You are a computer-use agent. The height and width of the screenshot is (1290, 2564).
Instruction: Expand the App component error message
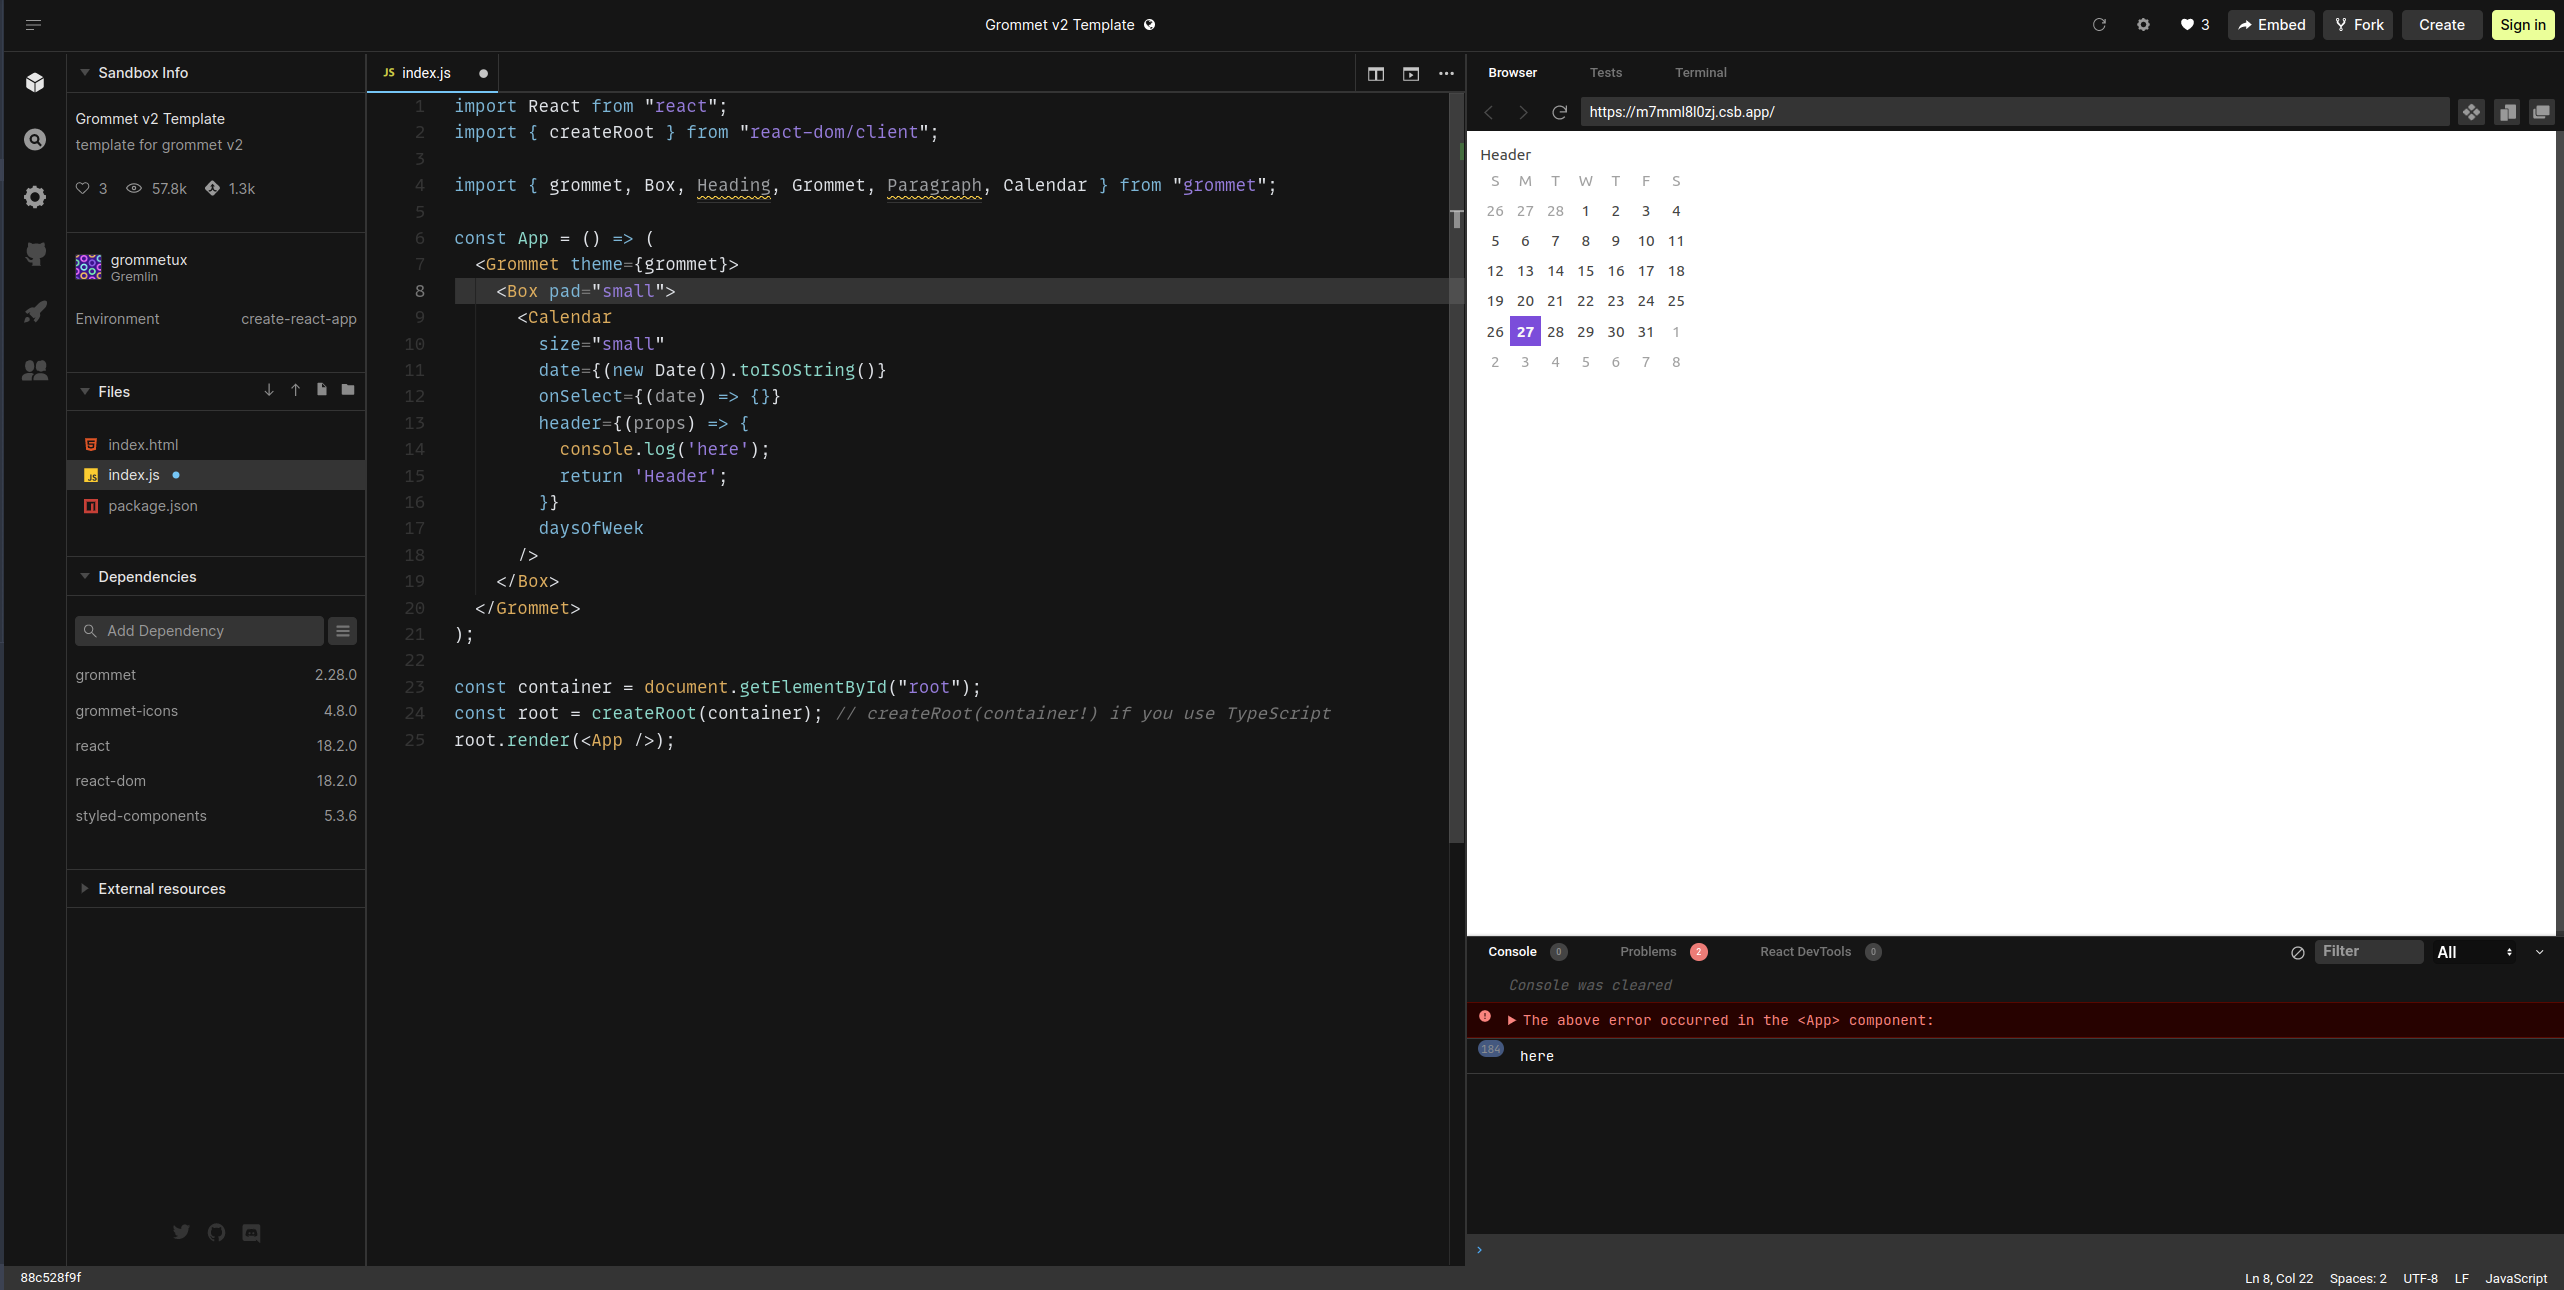pos(1512,1020)
